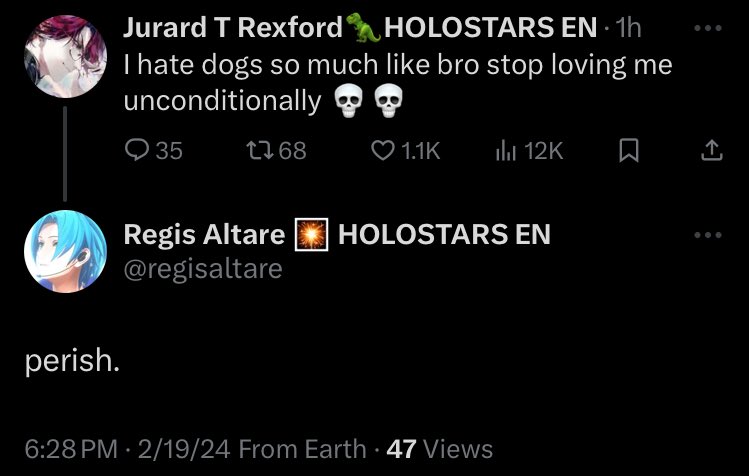The height and width of the screenshot is (476, 749).
Task: Click the 'I hate dogs' tweet text
Action: pos(398,82)
